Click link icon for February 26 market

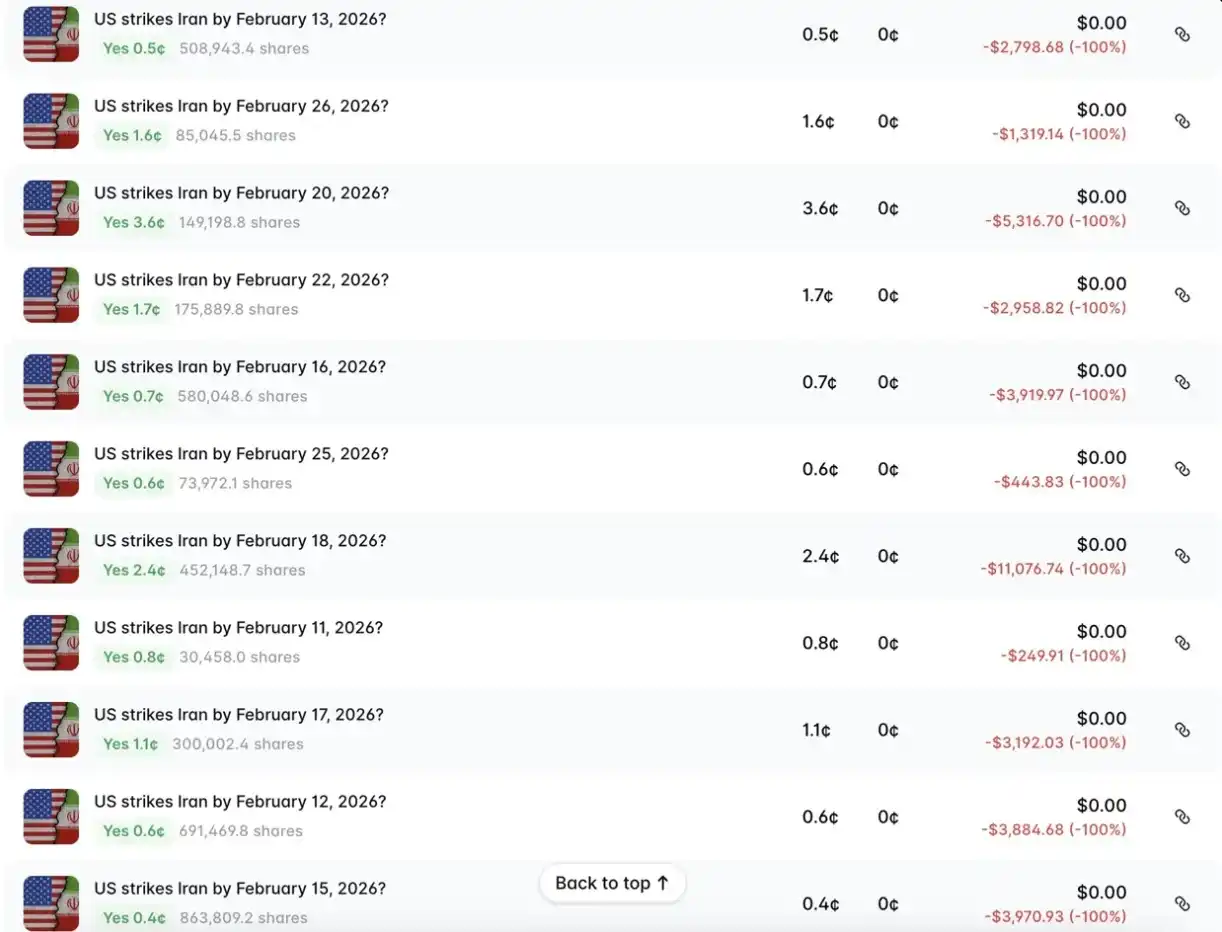click(x=1182, y=122)
